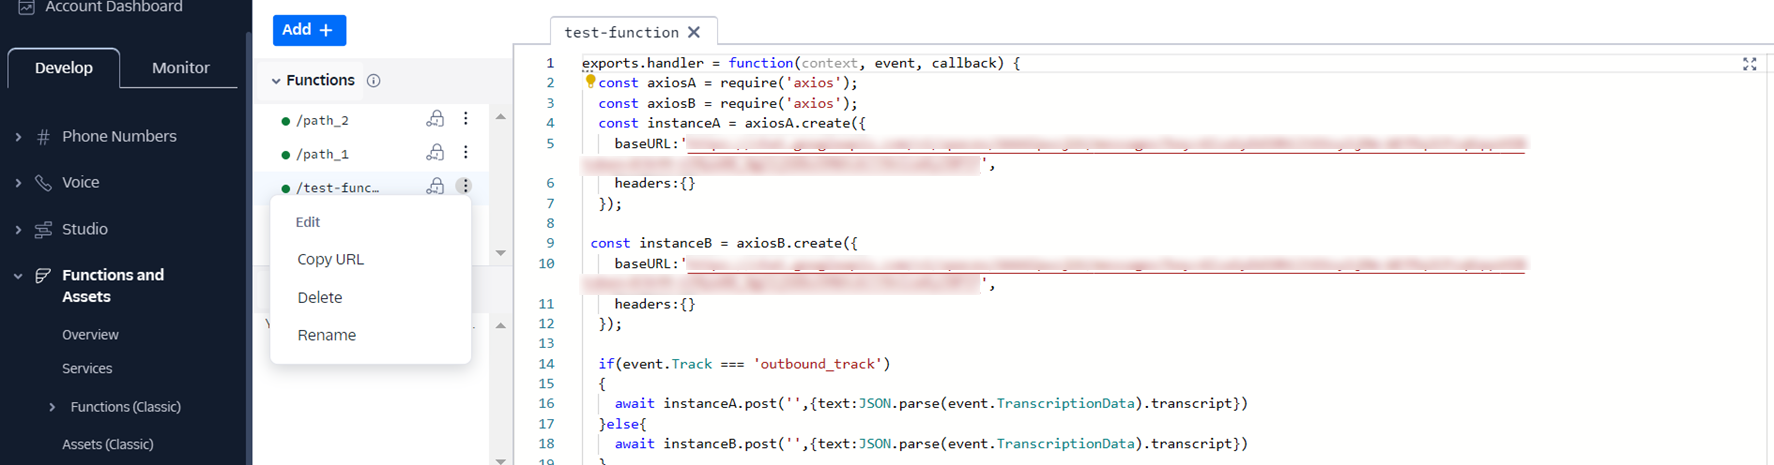This screenshot has height=465, width=1774.
Task: Toggle visibility lock for /test-func…
Action: point(435,186)
